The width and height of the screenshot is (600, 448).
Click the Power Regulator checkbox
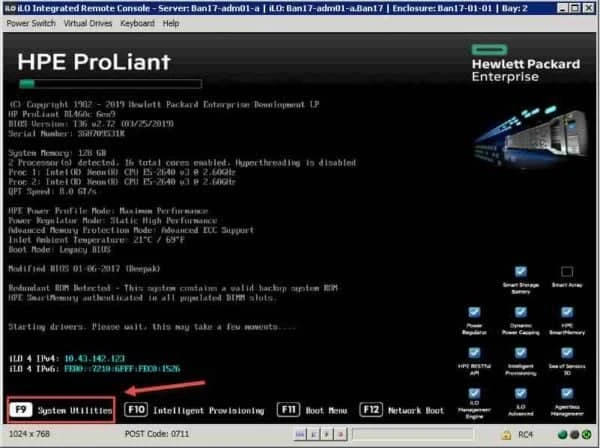[x=474, y=312]
